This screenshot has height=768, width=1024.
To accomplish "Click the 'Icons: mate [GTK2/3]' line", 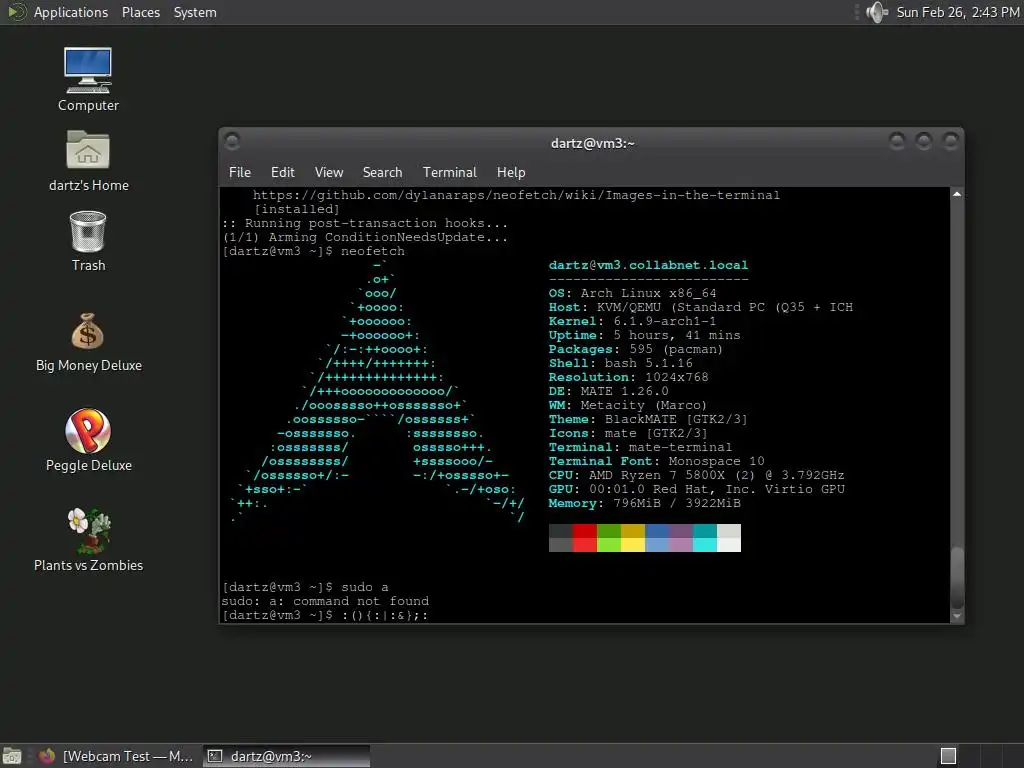I will 628,433.
